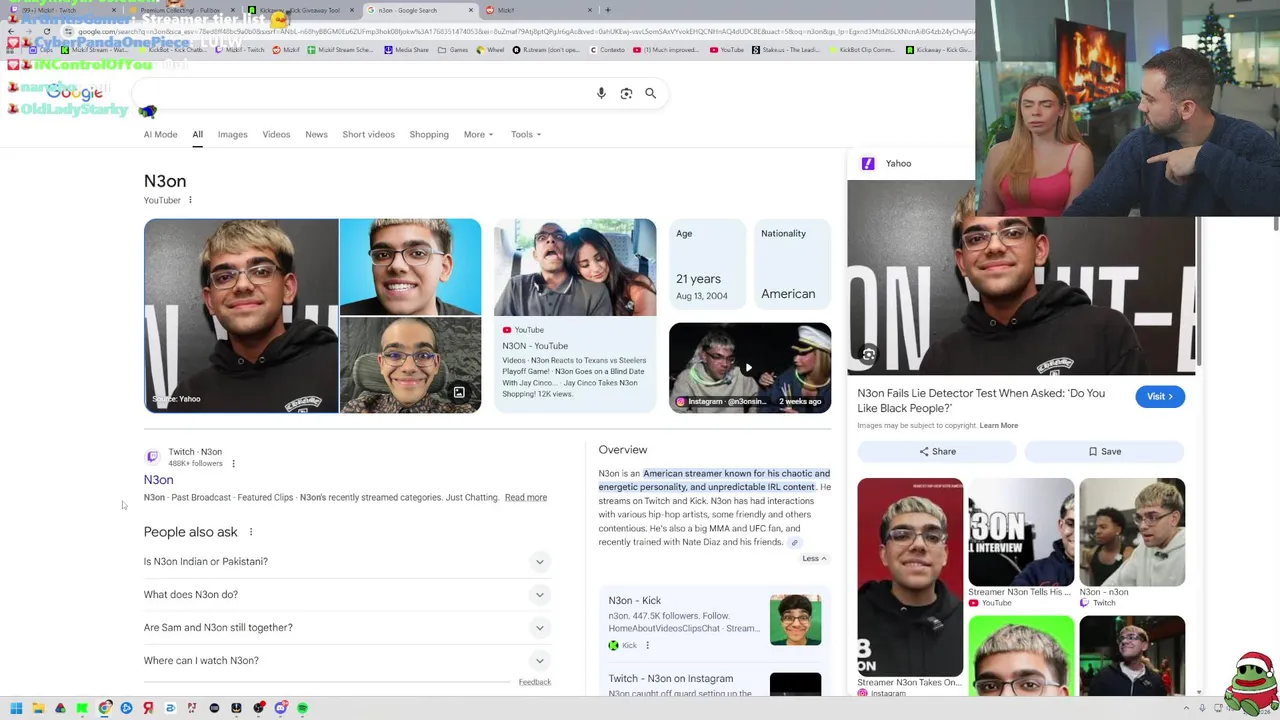Switch to Premium Collecting Pullbox browser tab
Screen dimensions: 1280x720
[180, 10]
